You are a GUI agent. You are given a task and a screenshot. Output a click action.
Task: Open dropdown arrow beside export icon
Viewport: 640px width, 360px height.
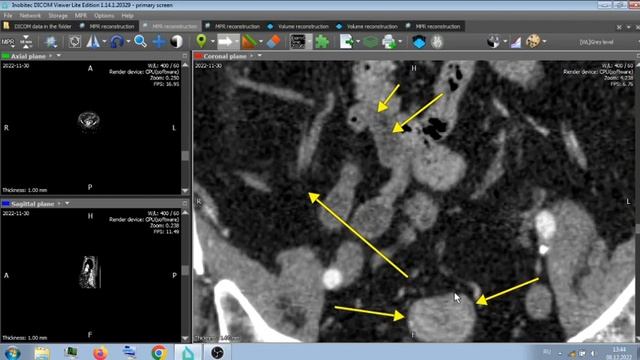[x=358, y=42]
